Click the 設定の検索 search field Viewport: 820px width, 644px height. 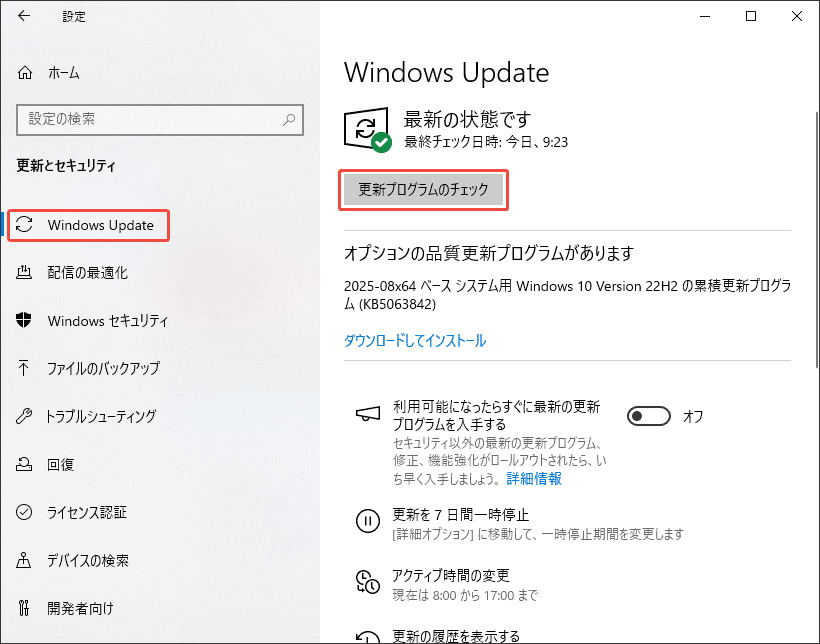click(160, 120)
